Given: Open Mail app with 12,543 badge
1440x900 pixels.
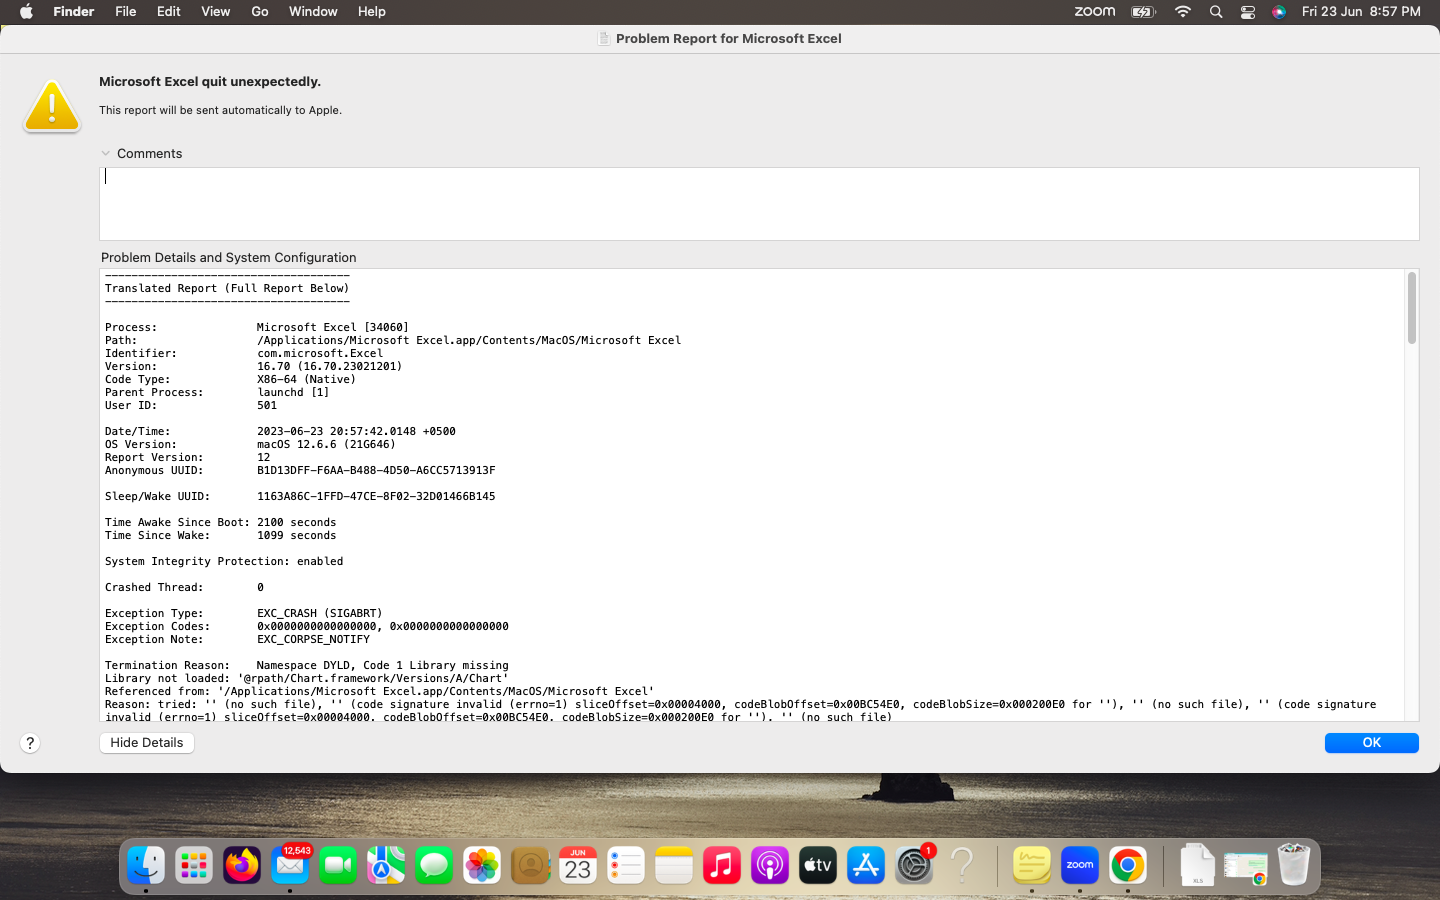Looking at the screenshot, I should 290,865.
